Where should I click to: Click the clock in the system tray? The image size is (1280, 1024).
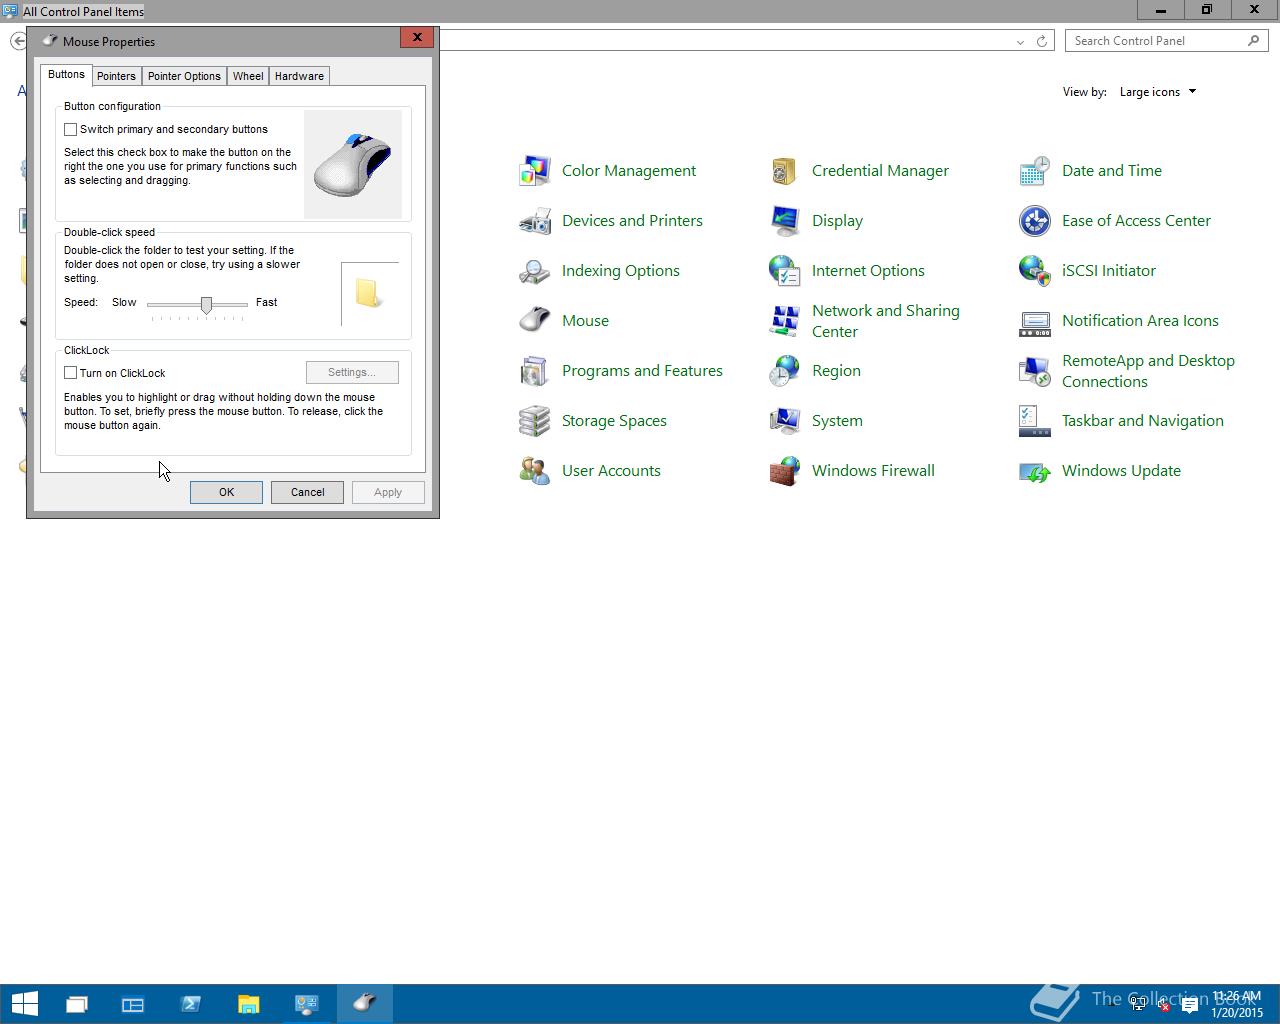point(1237,1004)
